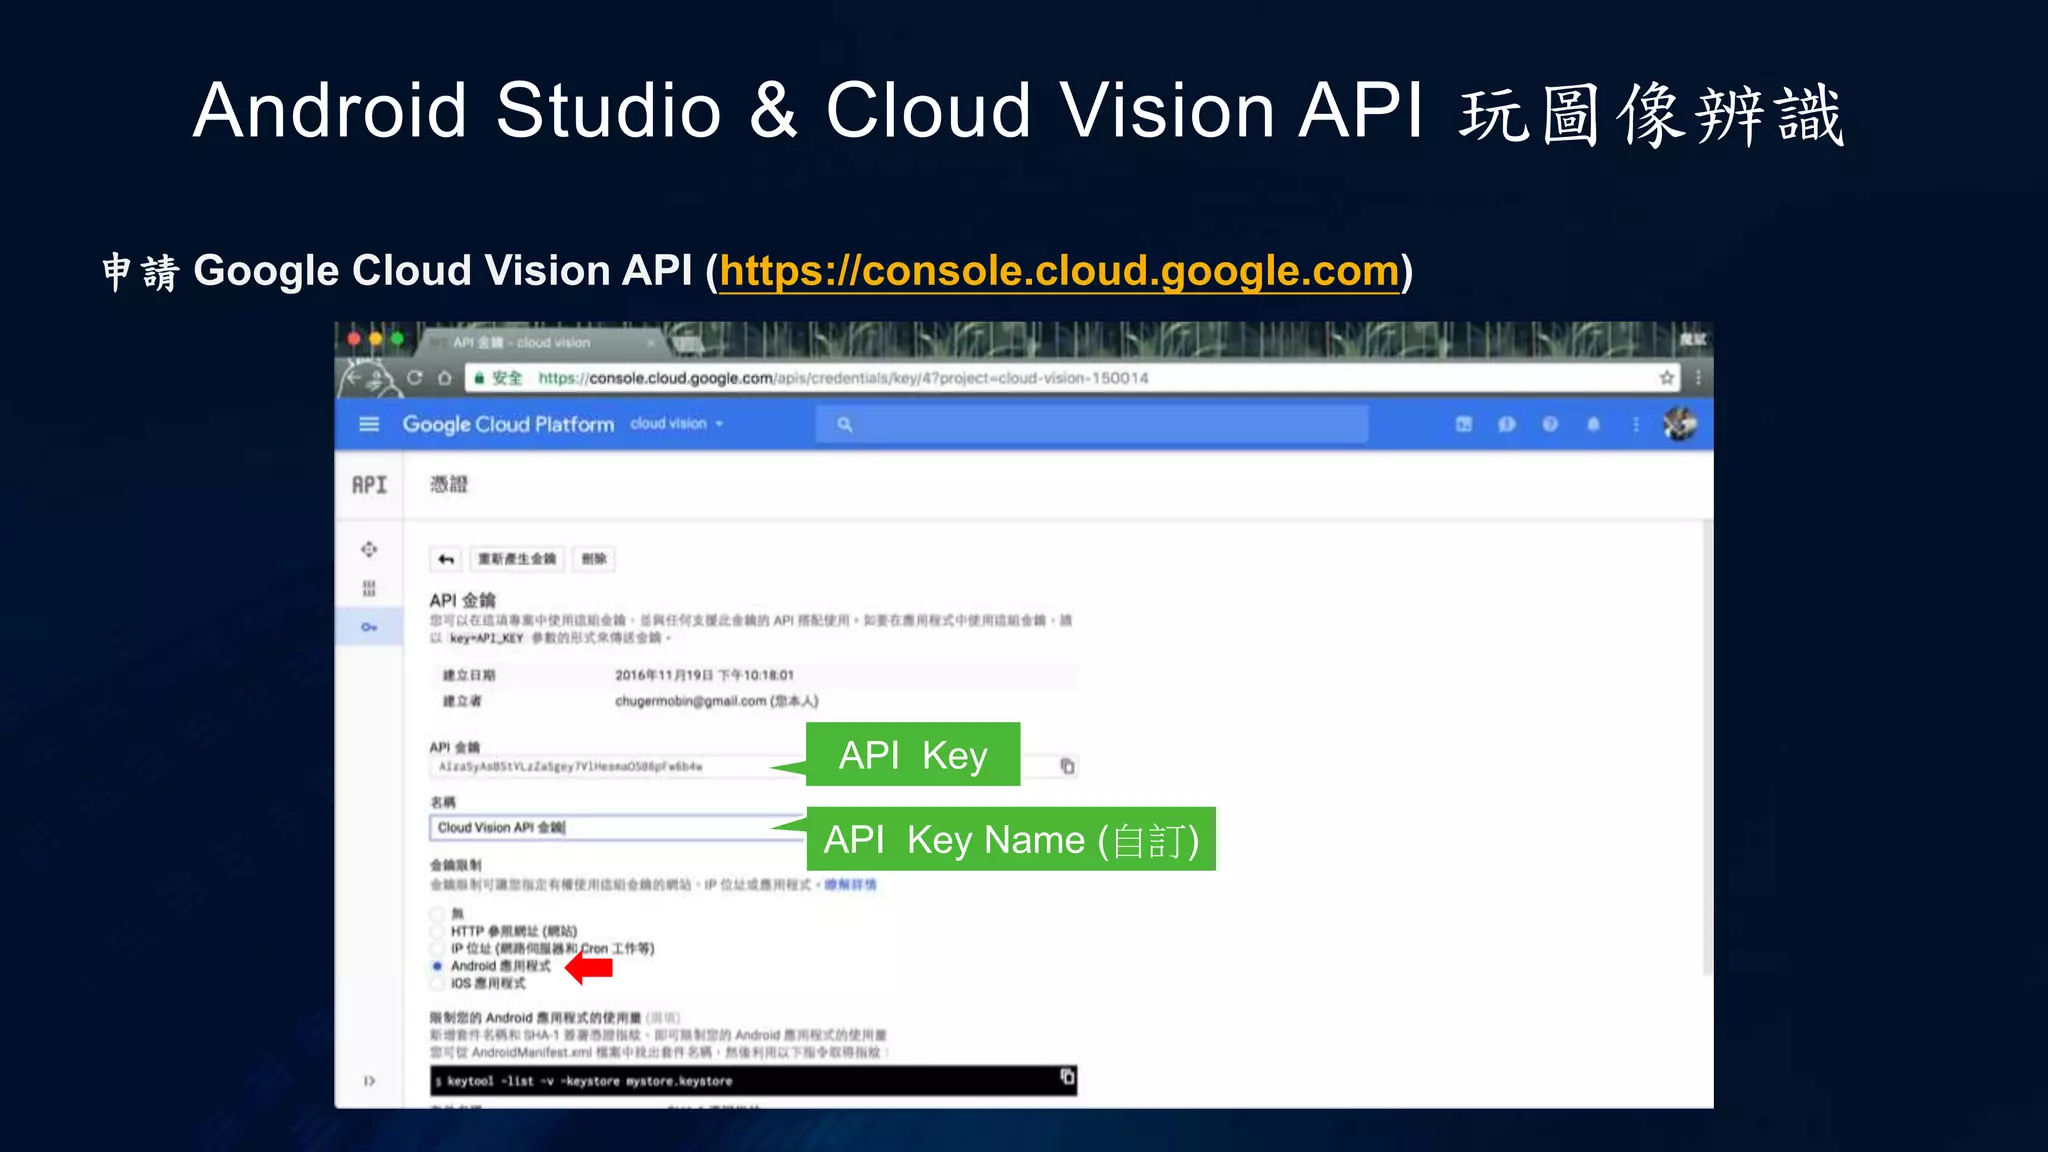This screenshot has width=2048, height=1152.
Task: Click the console search bar
Action: [1091, 425]
